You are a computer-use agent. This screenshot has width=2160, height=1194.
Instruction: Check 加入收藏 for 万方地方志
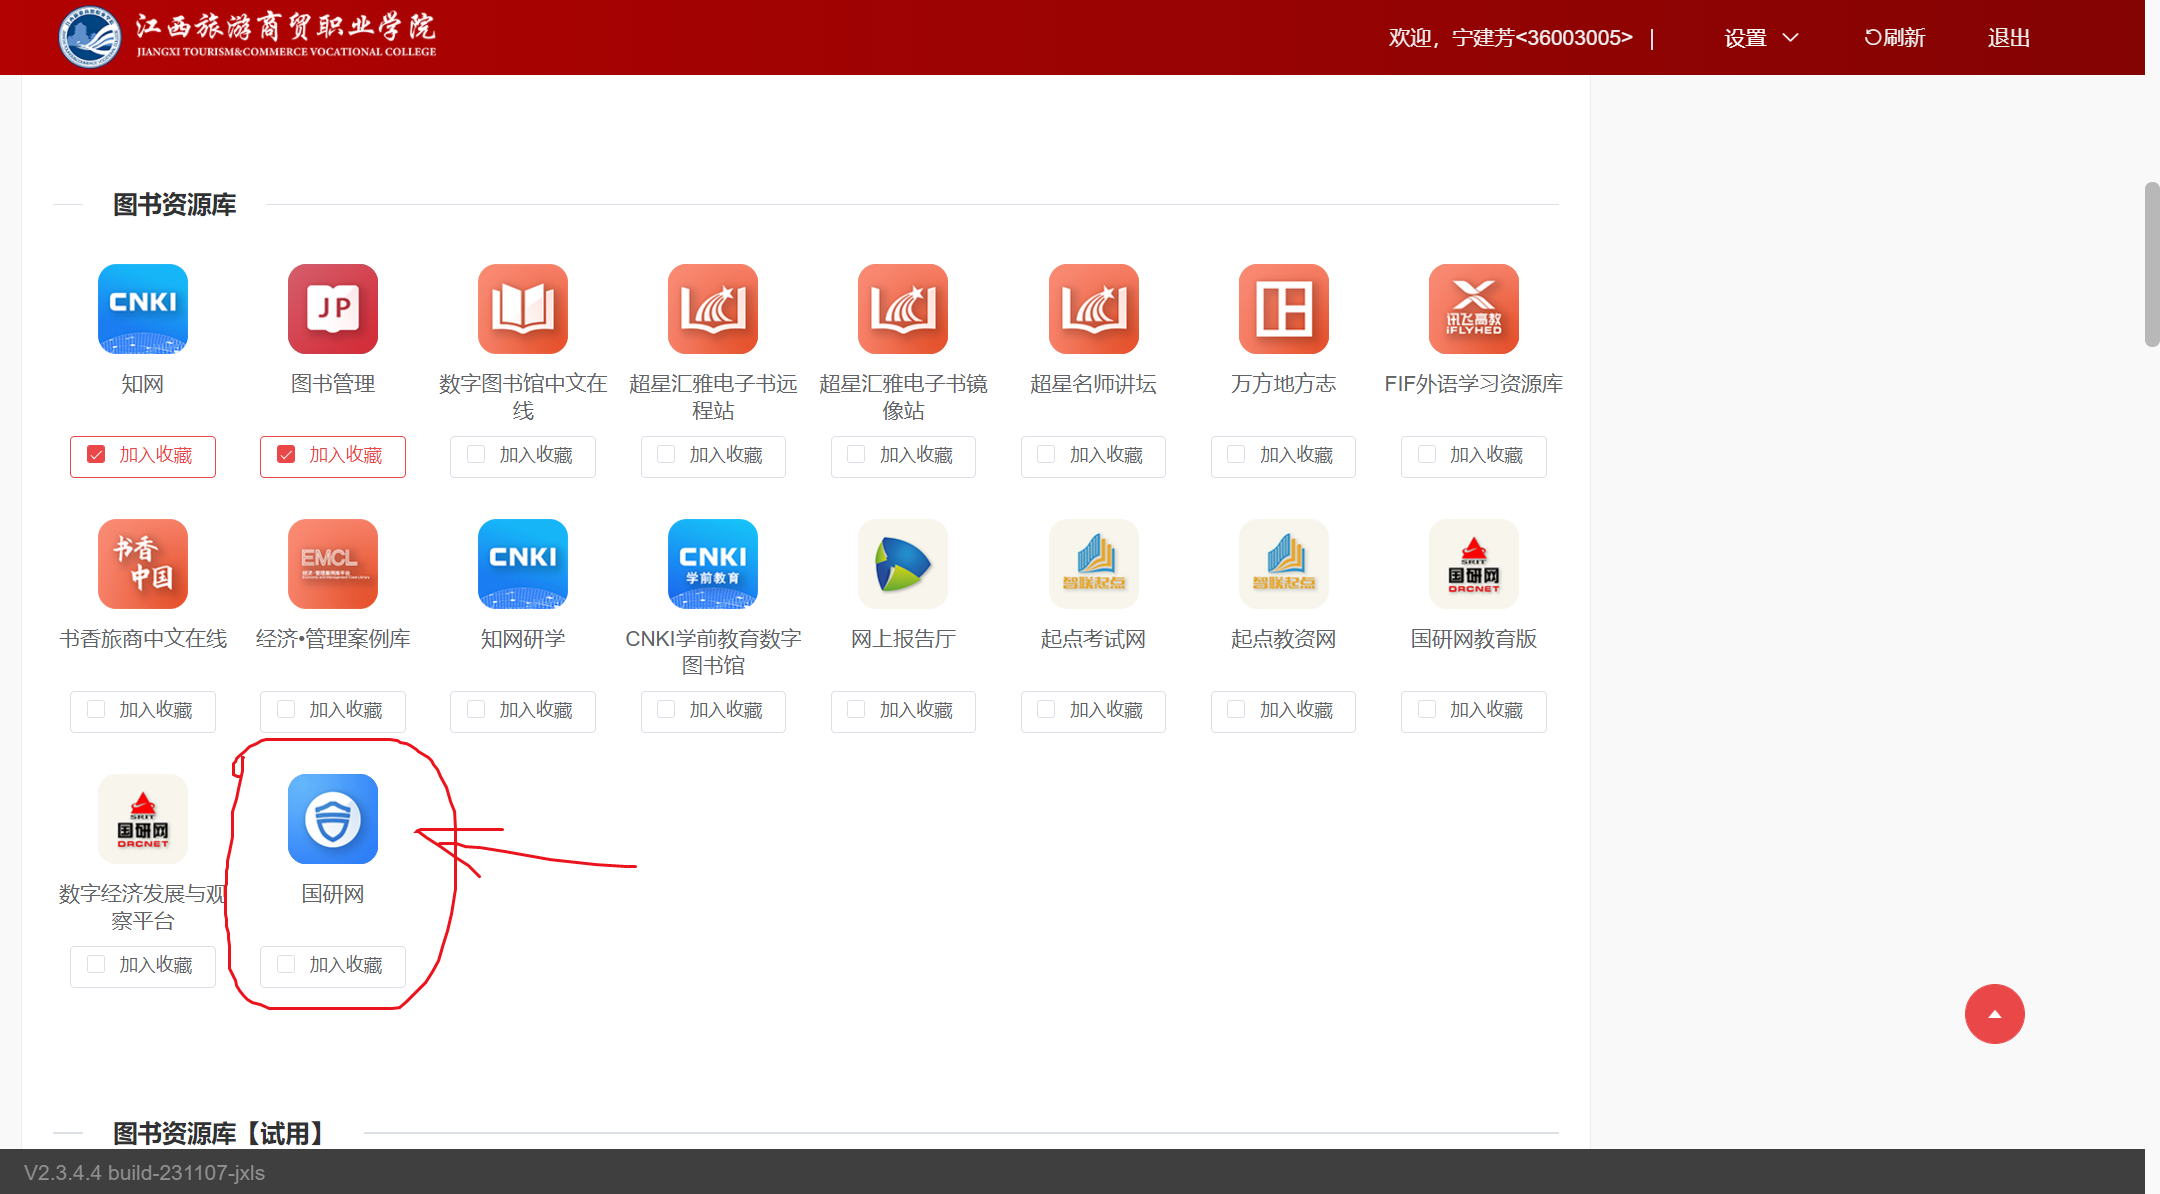click(1236, 455)
